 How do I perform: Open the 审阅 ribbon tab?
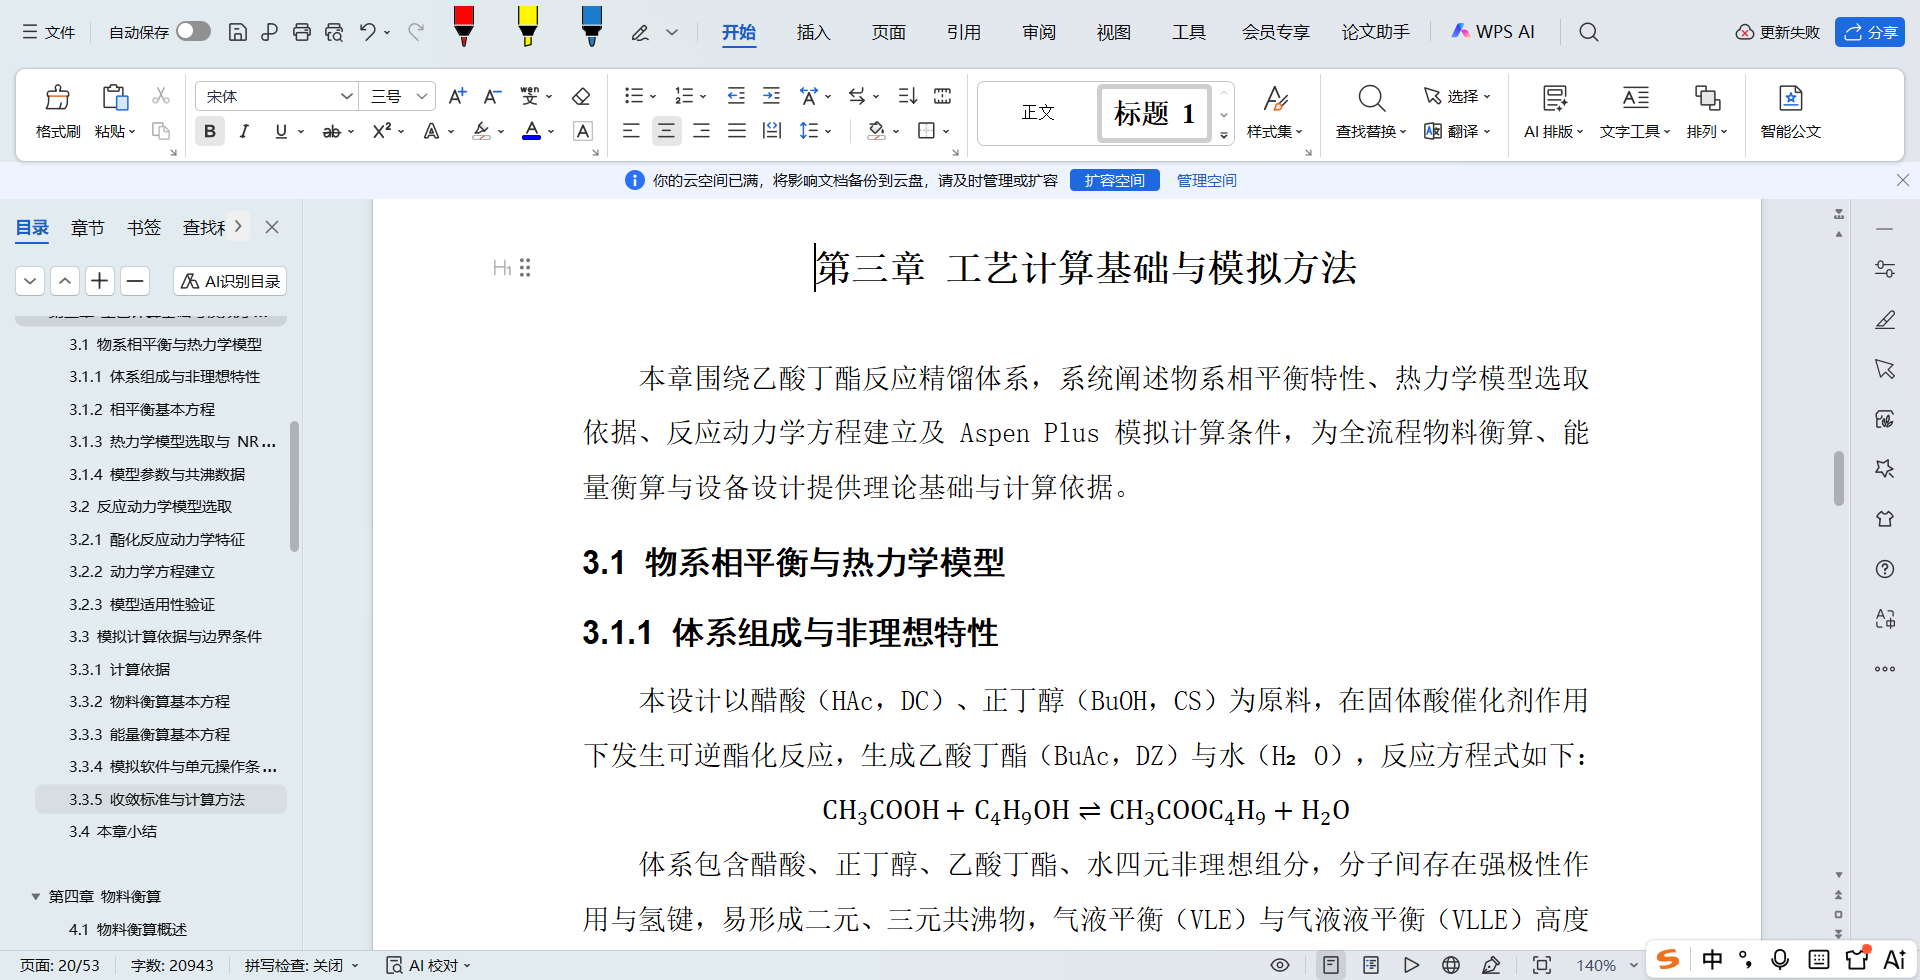tap(1039, 32)
